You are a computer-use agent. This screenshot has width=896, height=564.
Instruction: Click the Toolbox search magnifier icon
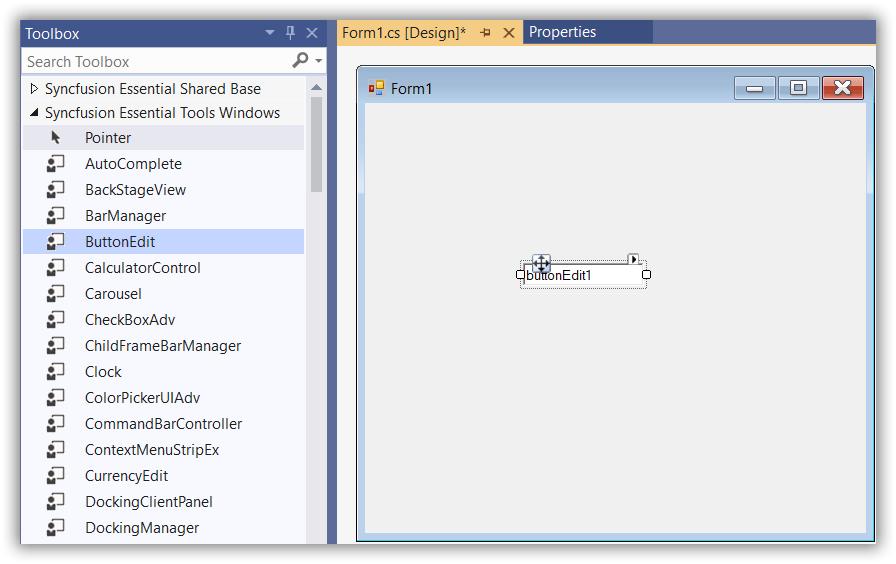pos(300,60)
